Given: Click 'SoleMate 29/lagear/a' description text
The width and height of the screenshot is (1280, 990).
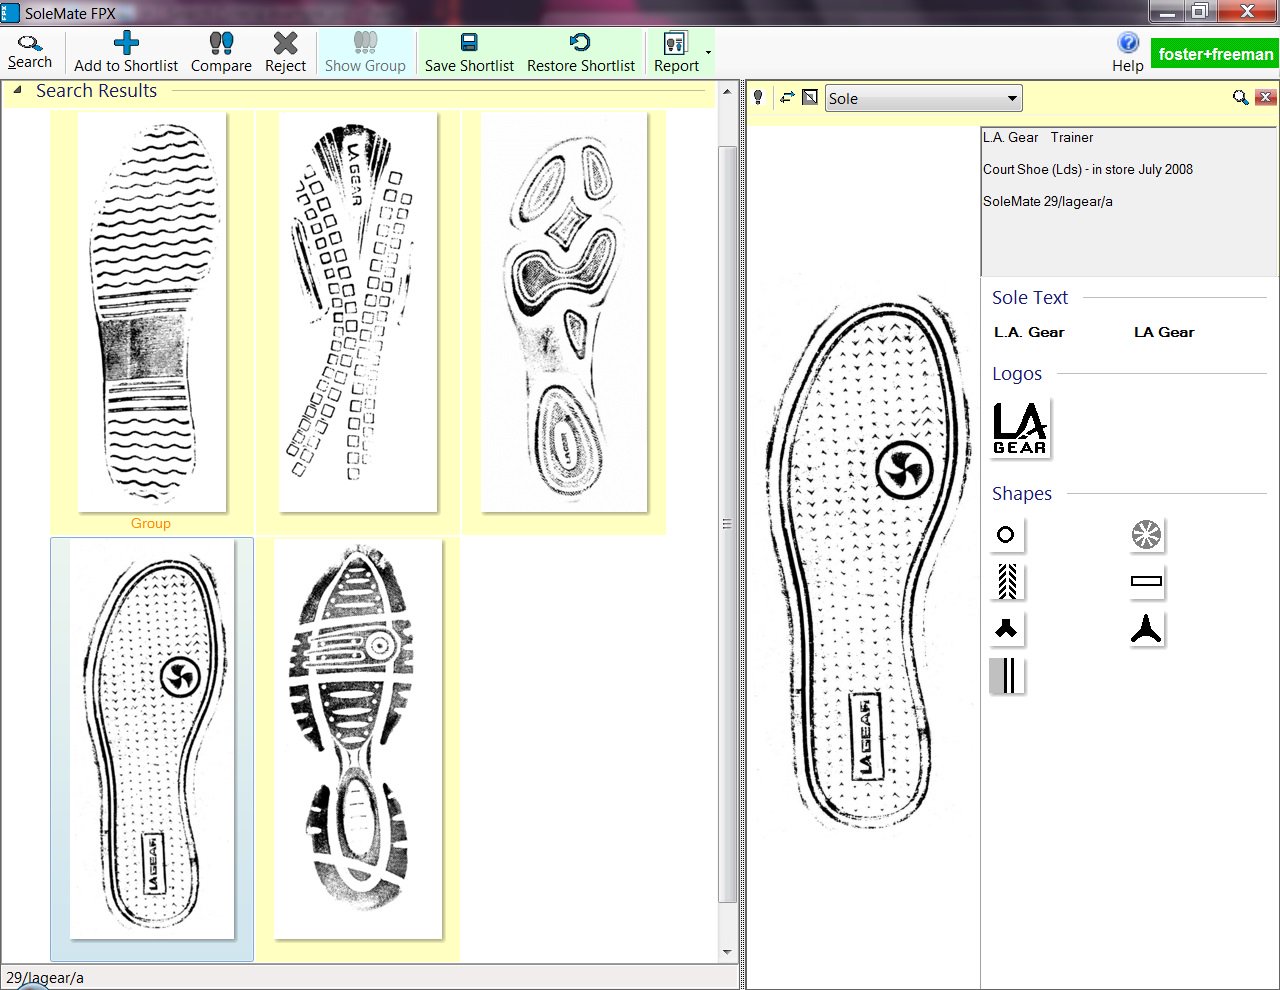Looking at the screenshot, I should point(1048,201).
